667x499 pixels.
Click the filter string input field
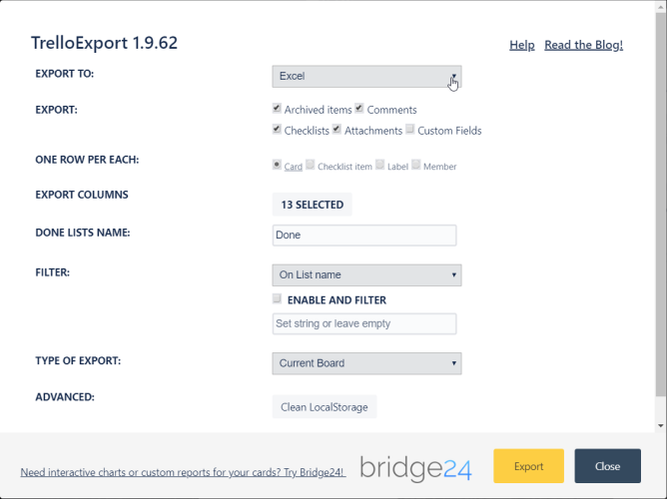pyautogui.click(x=364, y=324)
